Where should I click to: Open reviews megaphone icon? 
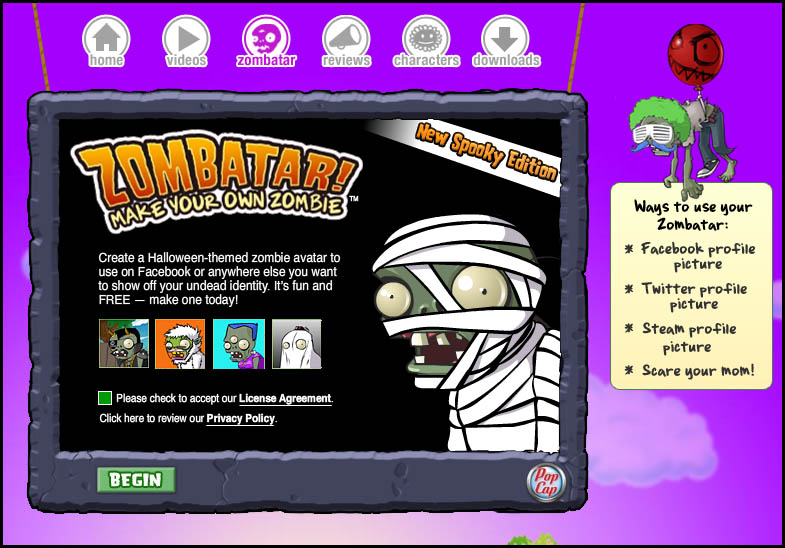[x=346, y=41]
